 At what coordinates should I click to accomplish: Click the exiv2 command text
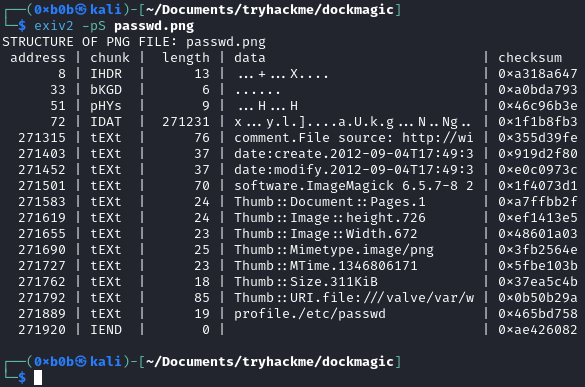coord(54,26)
